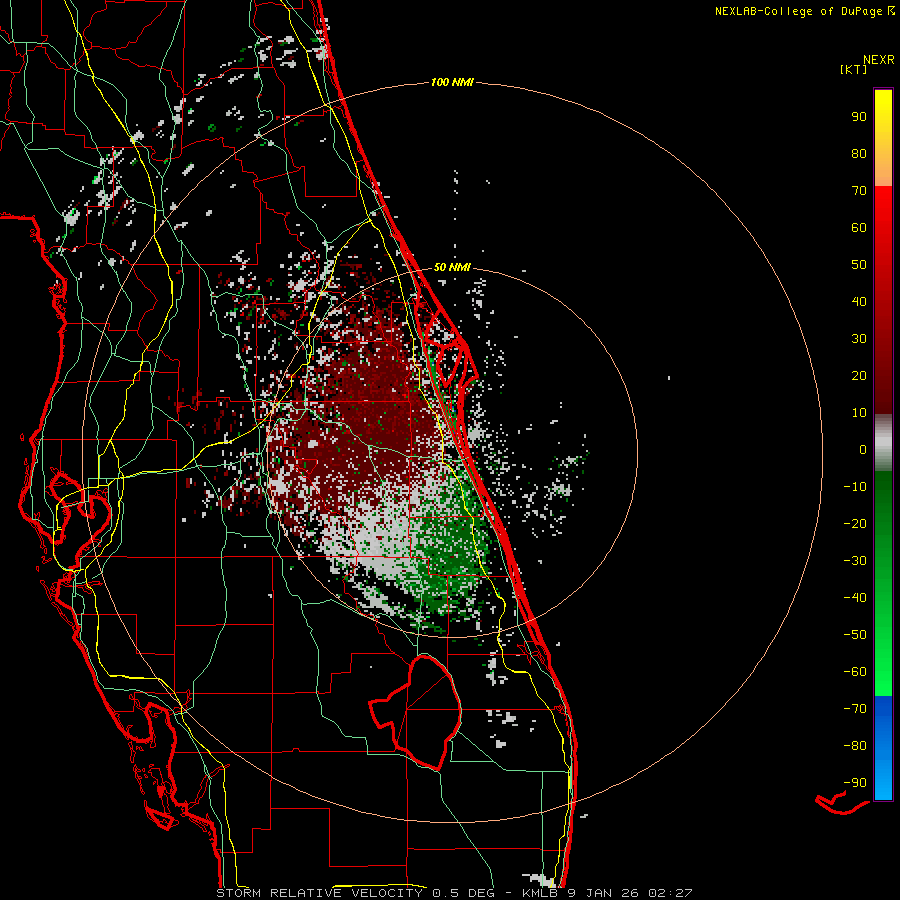Screen dimensions: 900x900
Task: Click the -60 value on velocity scale
Action: (855, 672)
